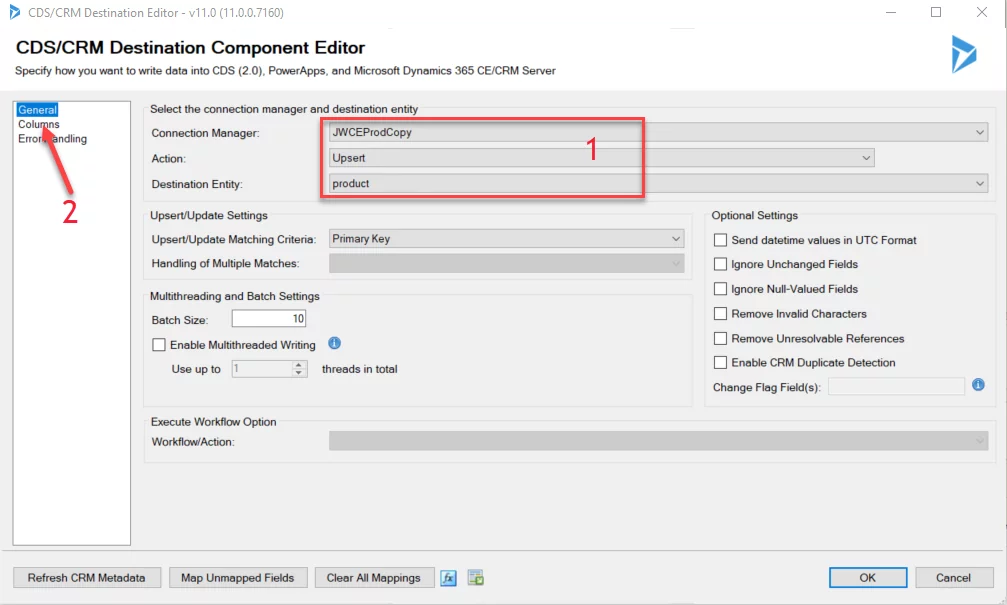The width and height of the screenshot is (1007, 605).
Task: Open the Action dropdown showing Upsert
Action: (x=602, y=158)
